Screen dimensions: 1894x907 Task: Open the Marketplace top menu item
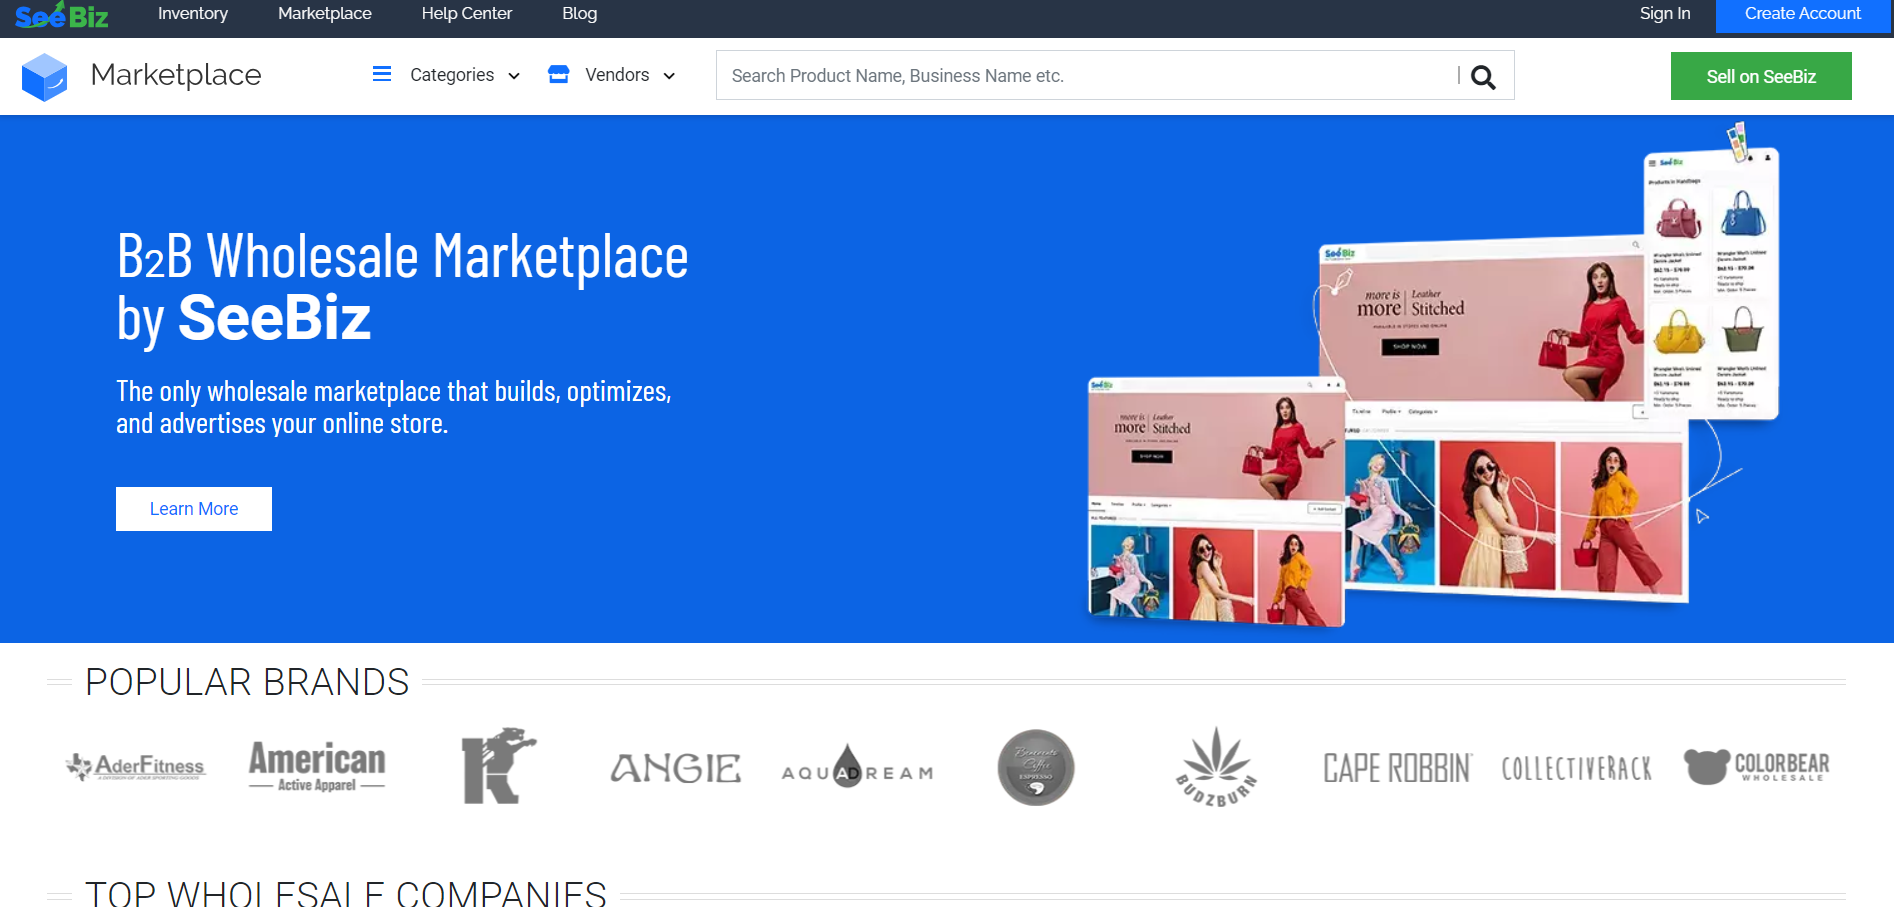point(325,14)
